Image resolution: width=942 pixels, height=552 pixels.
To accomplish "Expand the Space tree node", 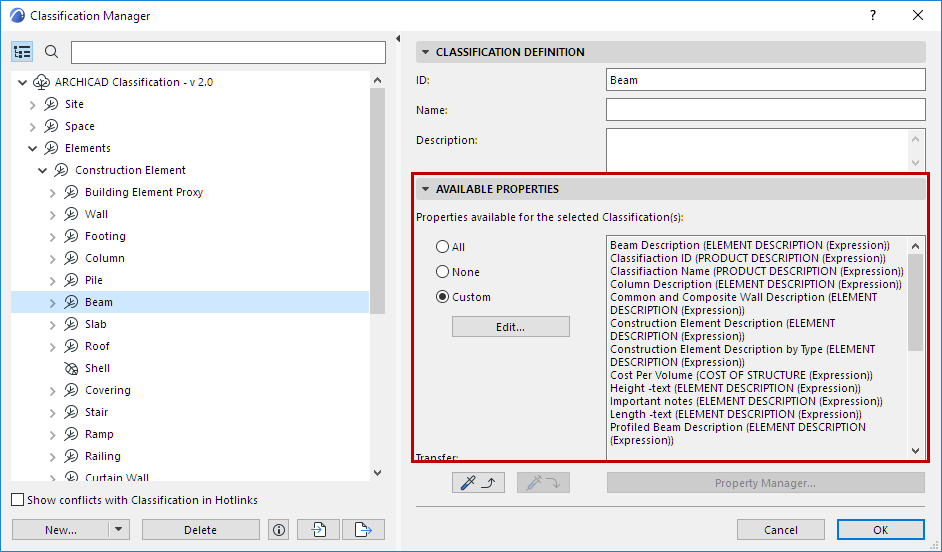I will tap(32, 127).
